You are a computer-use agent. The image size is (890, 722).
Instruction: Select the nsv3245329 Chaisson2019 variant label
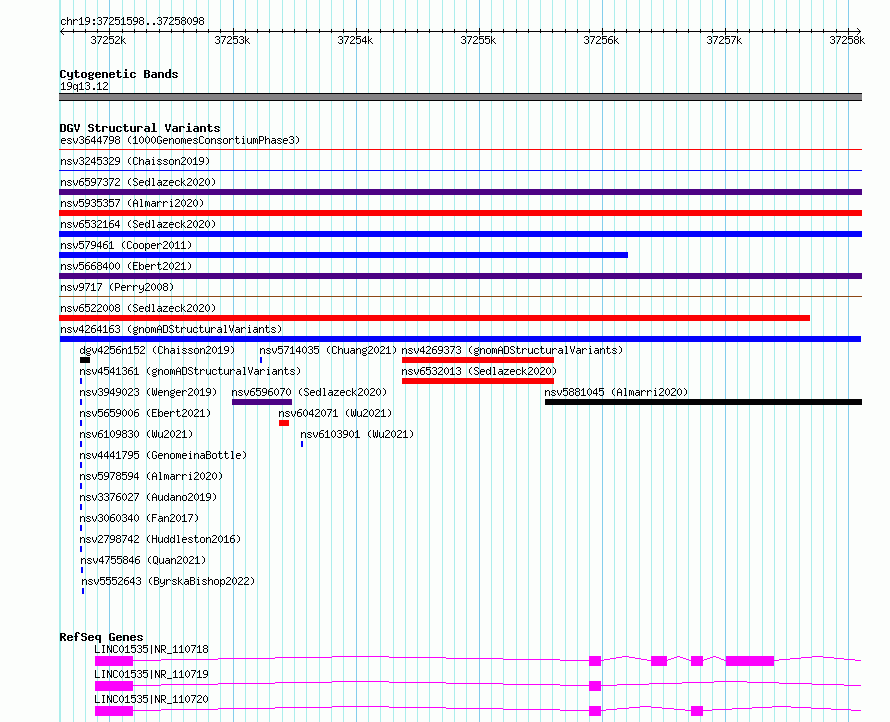(135, 161)
